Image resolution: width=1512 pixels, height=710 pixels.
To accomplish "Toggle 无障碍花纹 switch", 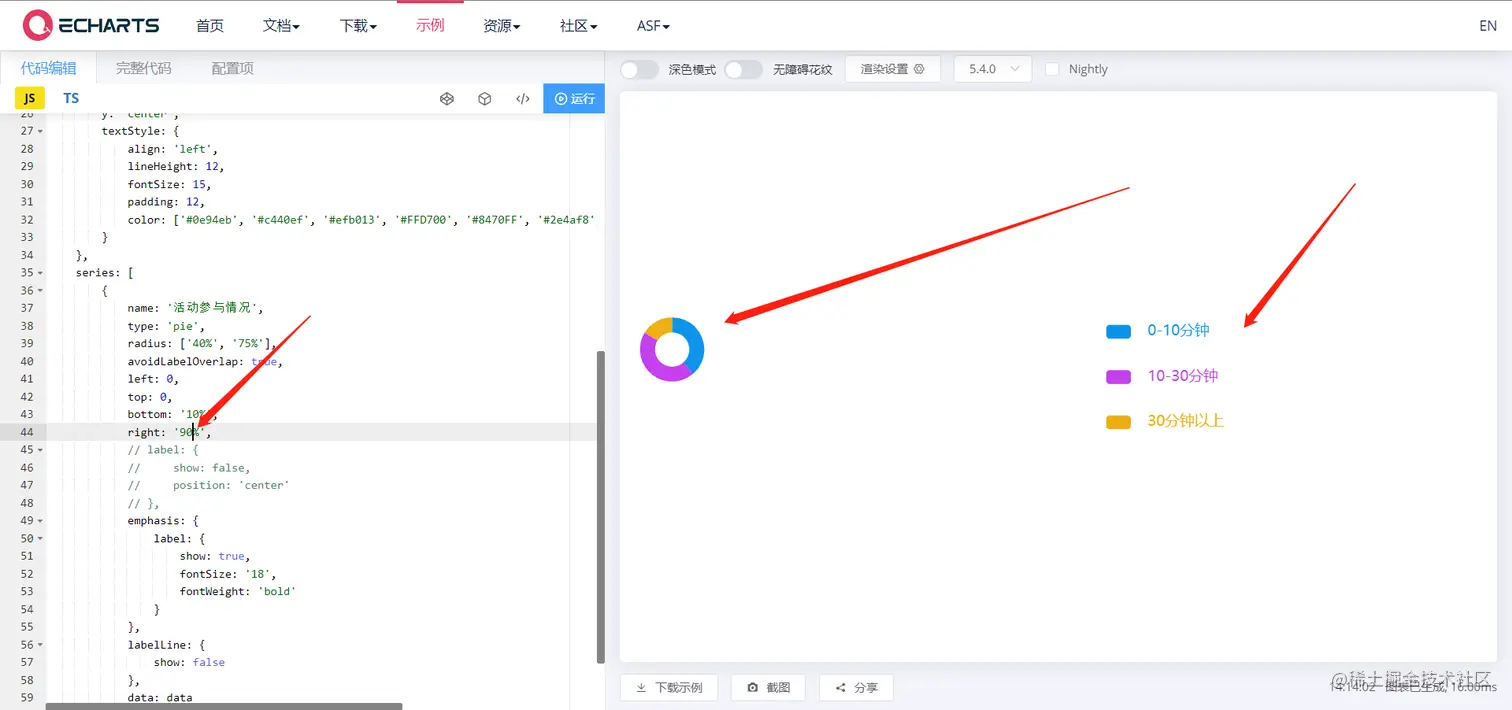I will click(x=743, y=69).
